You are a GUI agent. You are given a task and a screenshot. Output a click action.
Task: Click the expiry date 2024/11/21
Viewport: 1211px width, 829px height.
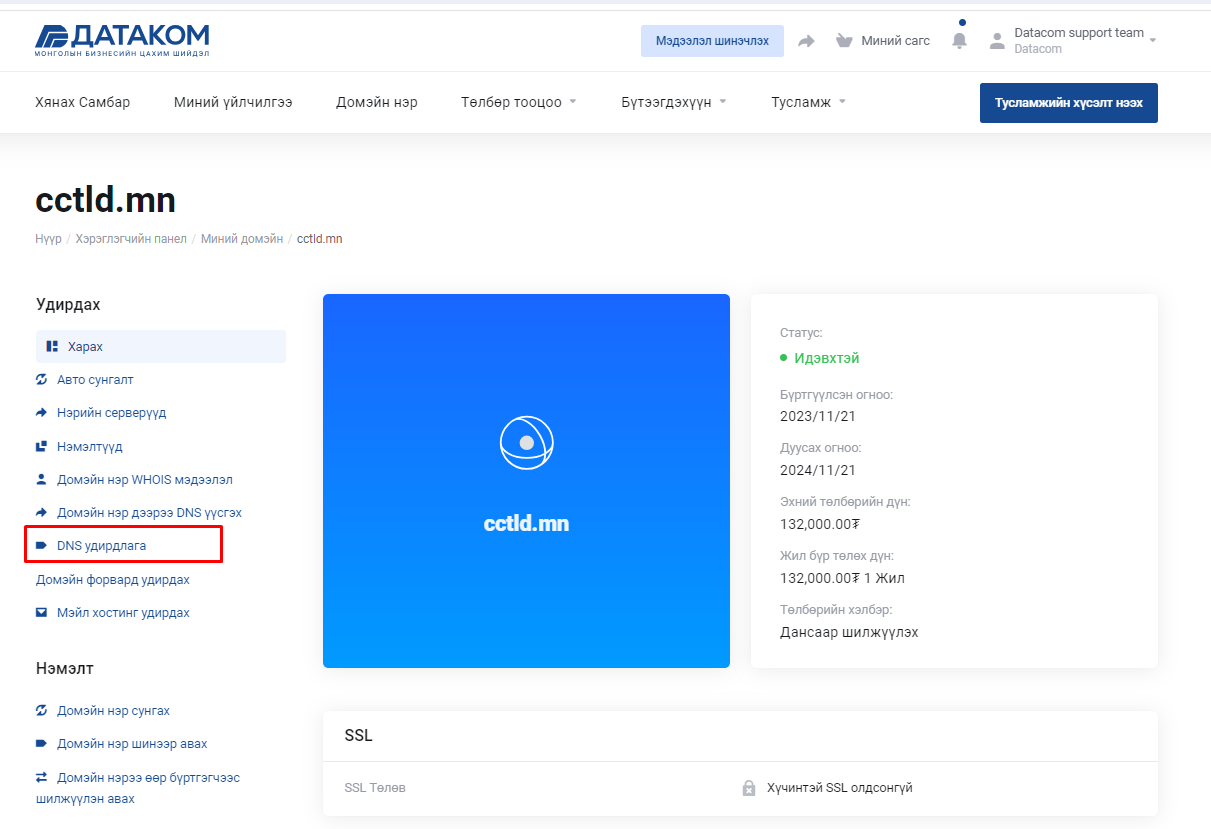(818, 470)
